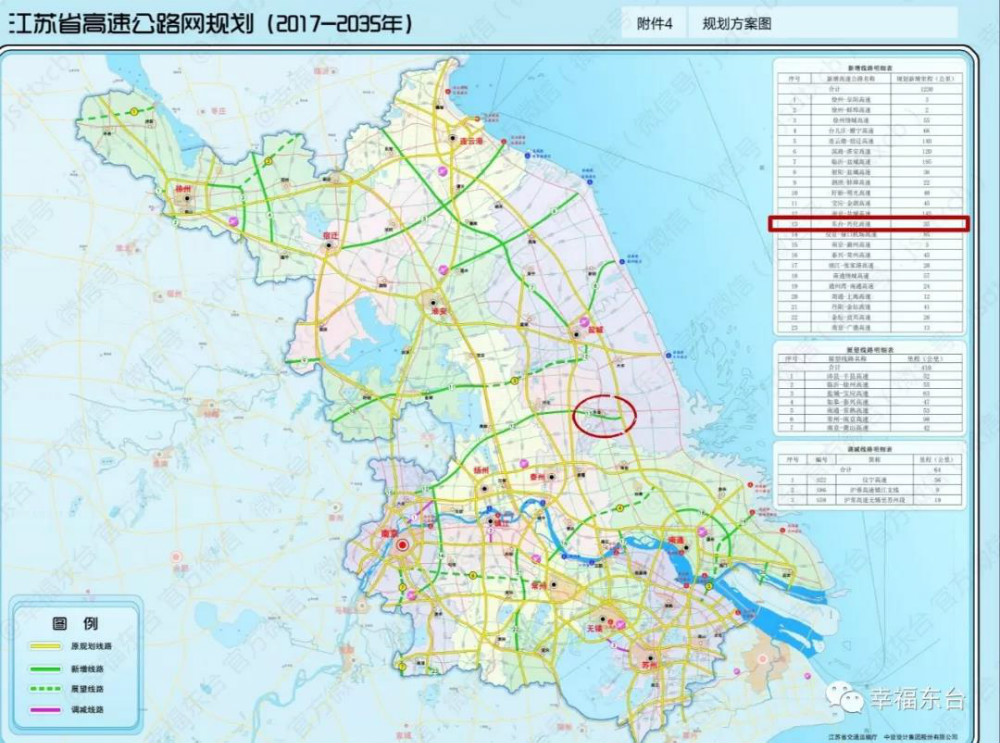Click the 附件4 label in the header

click(x=654, y=24)
